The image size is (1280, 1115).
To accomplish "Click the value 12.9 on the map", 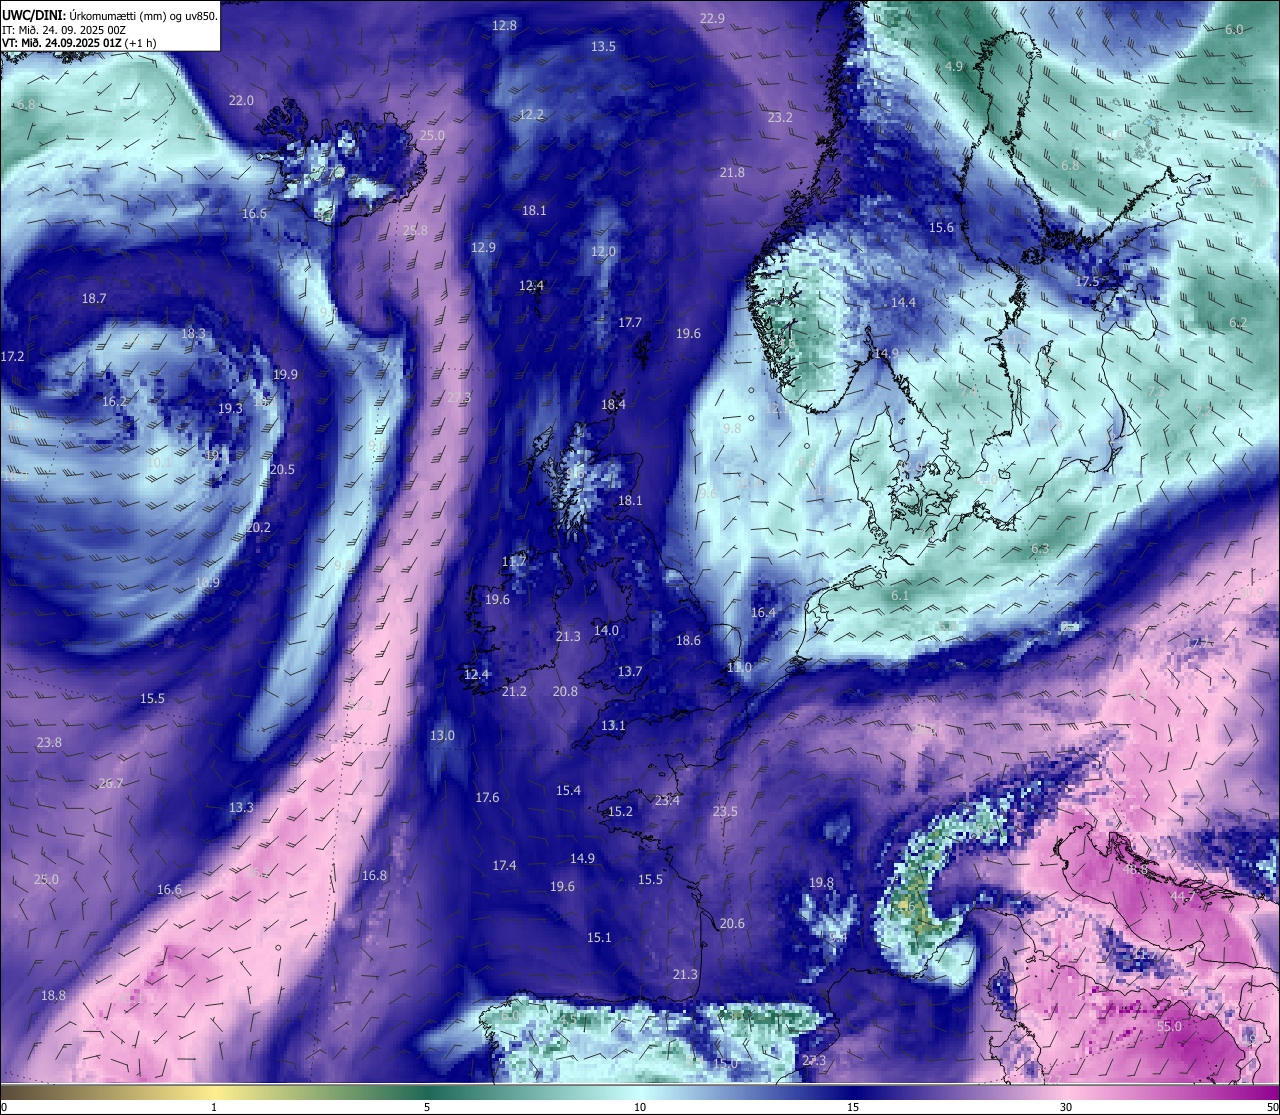I will (x=483, y=247).
